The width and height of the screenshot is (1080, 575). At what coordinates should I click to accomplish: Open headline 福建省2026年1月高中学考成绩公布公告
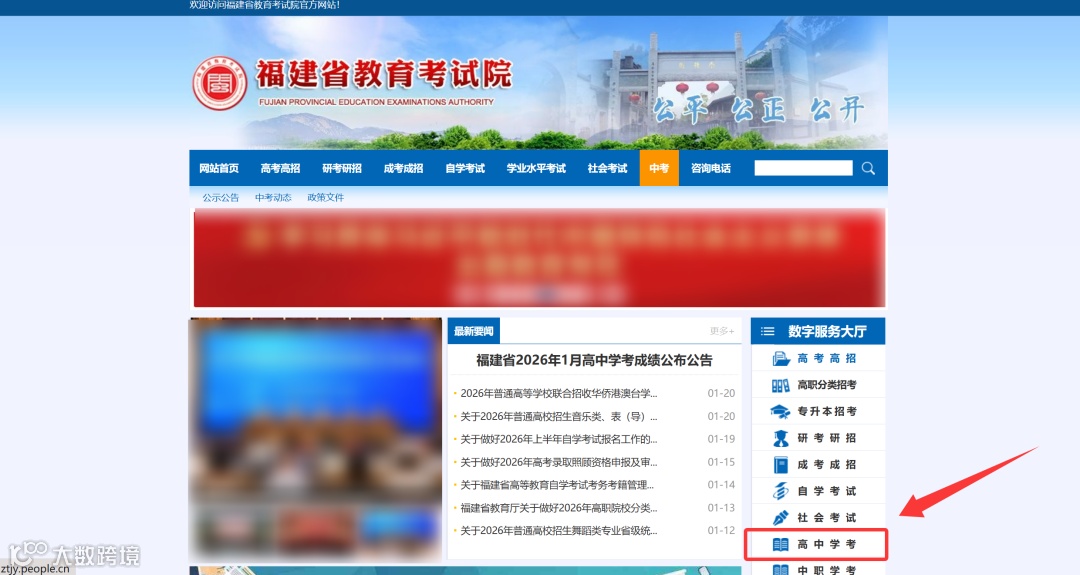pyautogui.click(x=594, y=360)
